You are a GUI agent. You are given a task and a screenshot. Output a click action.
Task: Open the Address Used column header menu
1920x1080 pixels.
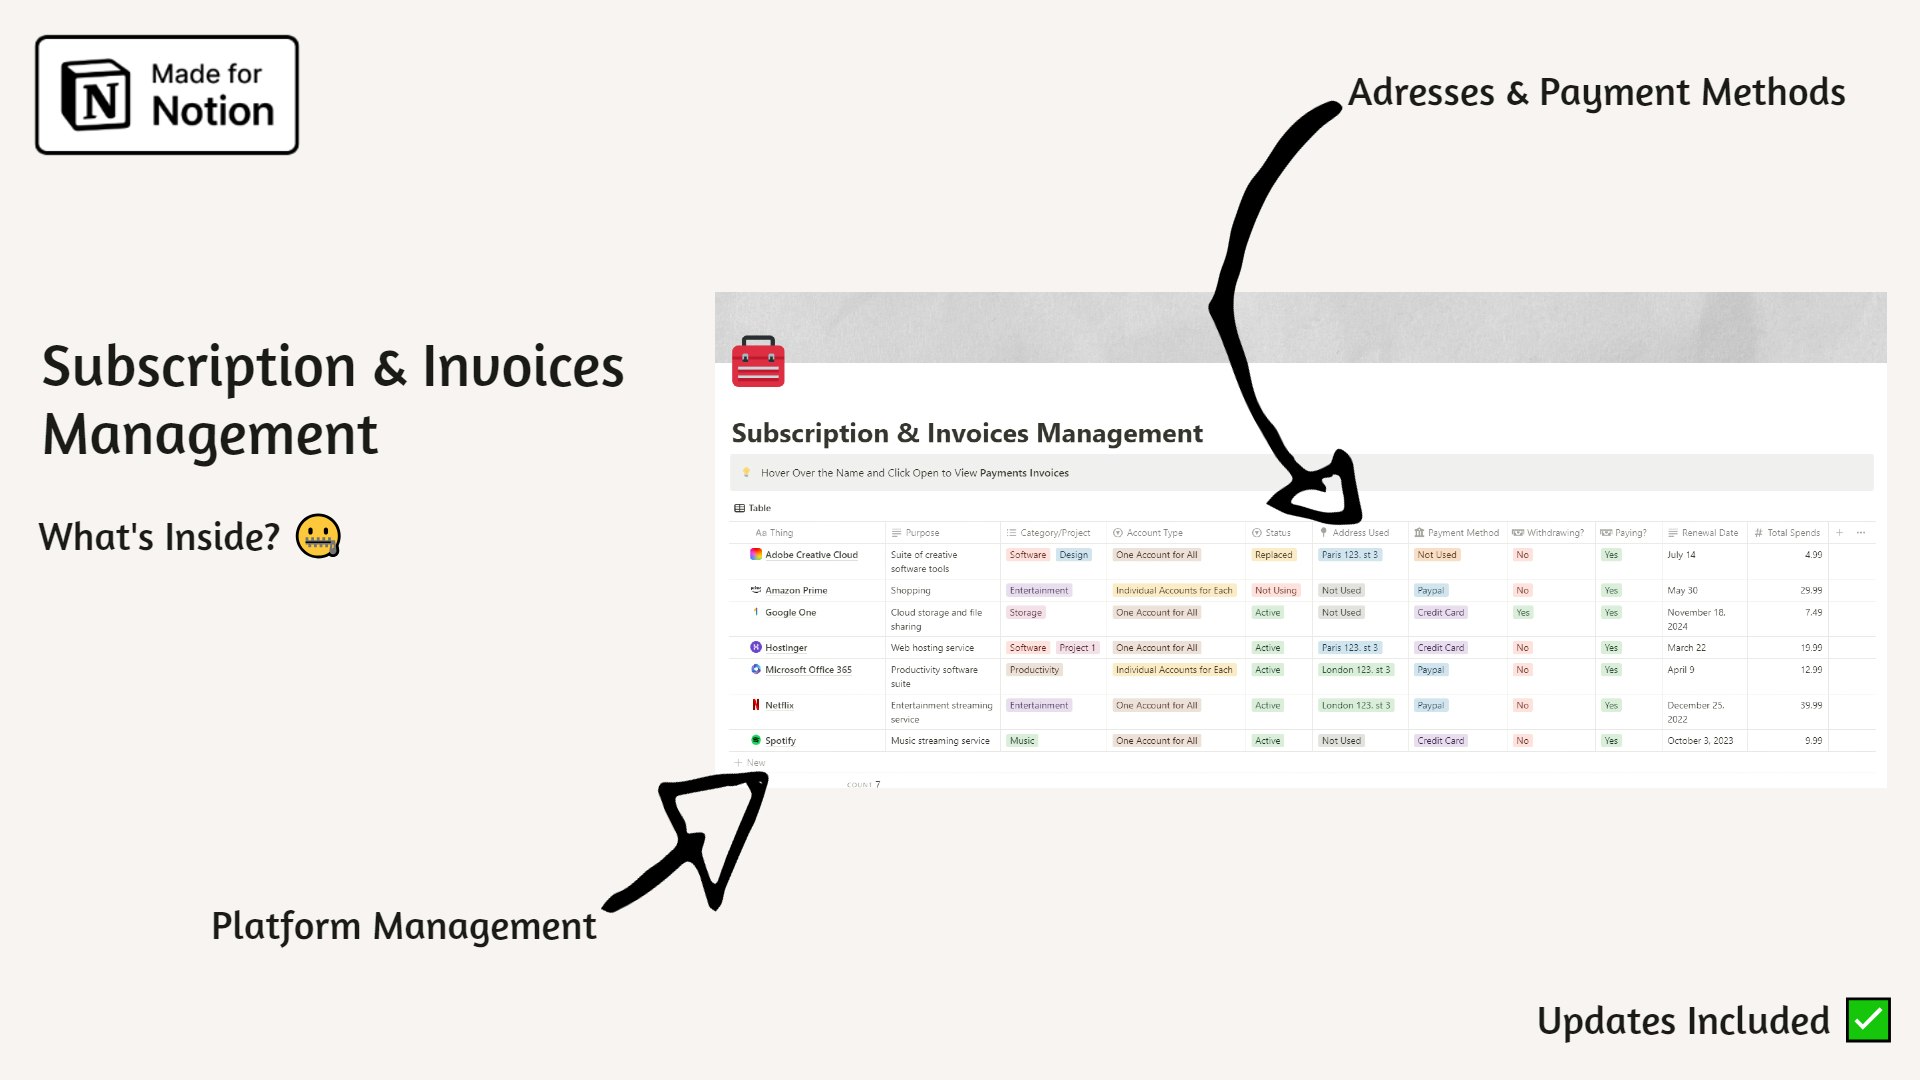[1354, 533]
